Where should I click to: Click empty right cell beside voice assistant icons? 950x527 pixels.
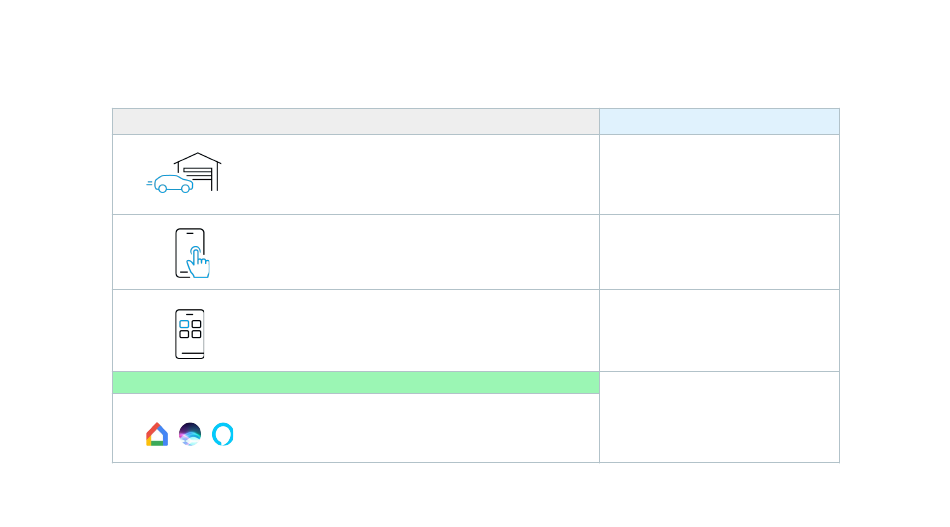pyautogui.click(x=719, y=417)
